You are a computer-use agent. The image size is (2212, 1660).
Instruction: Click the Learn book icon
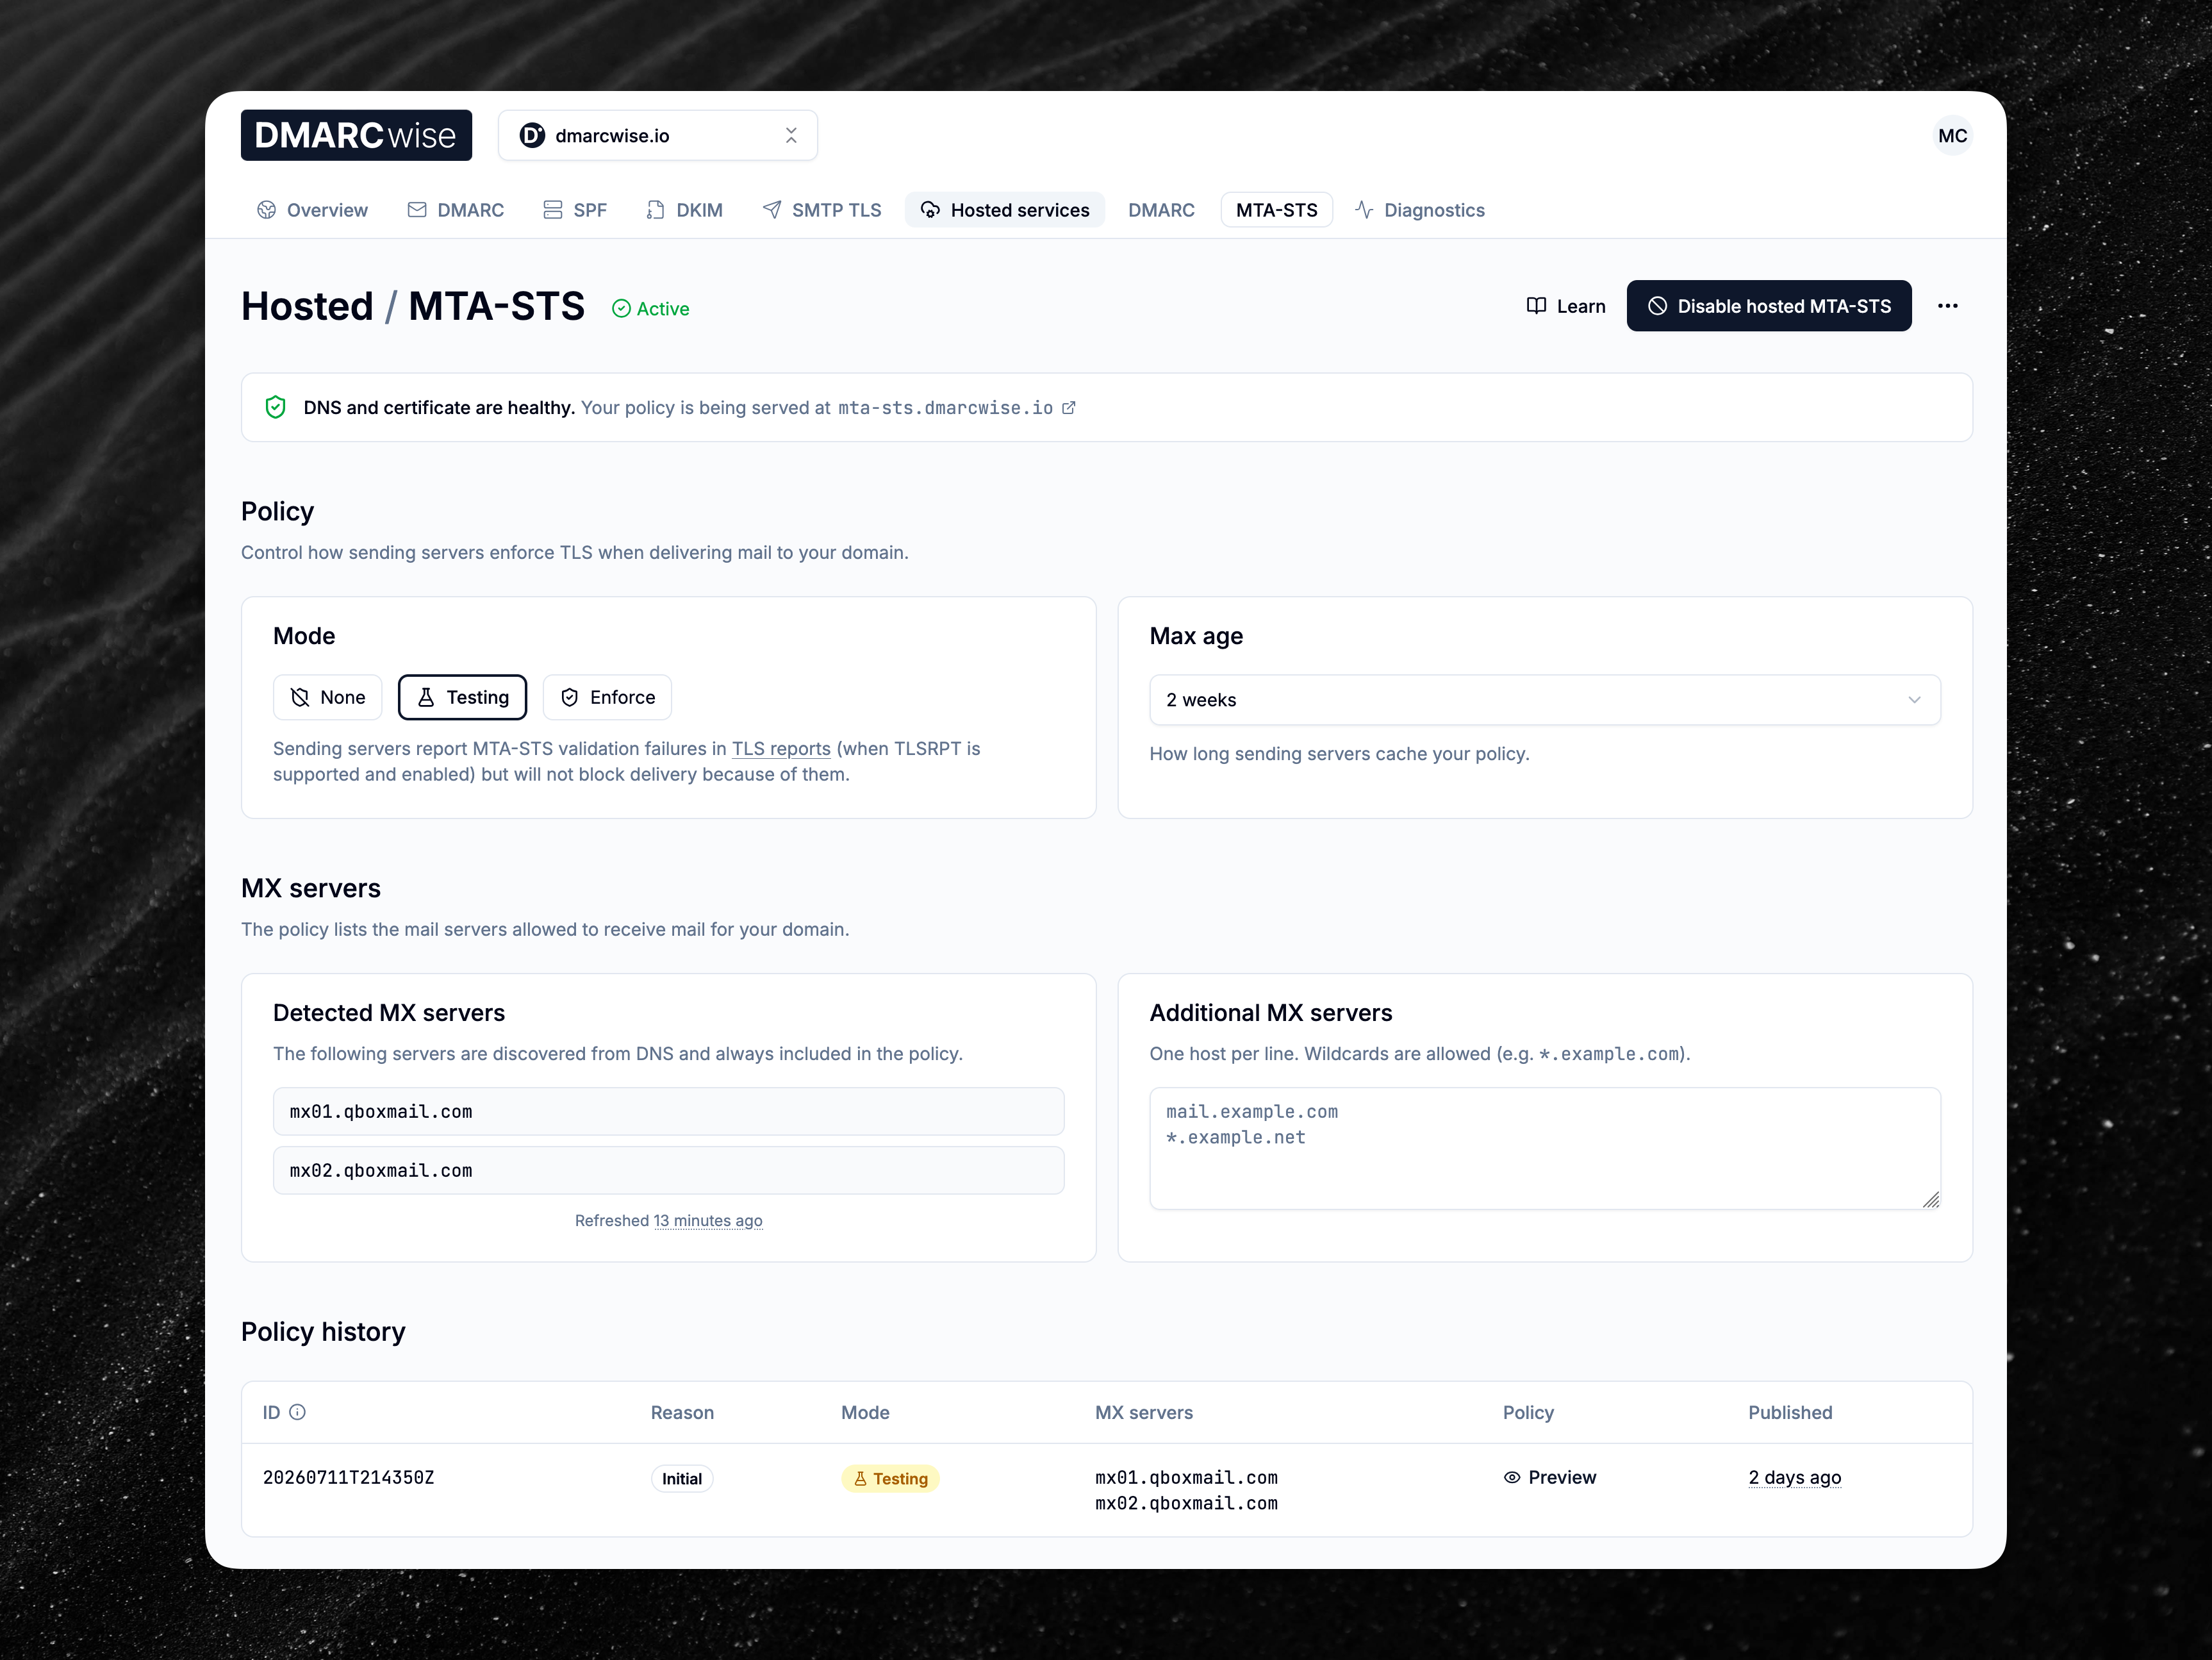click(1537, 306)
